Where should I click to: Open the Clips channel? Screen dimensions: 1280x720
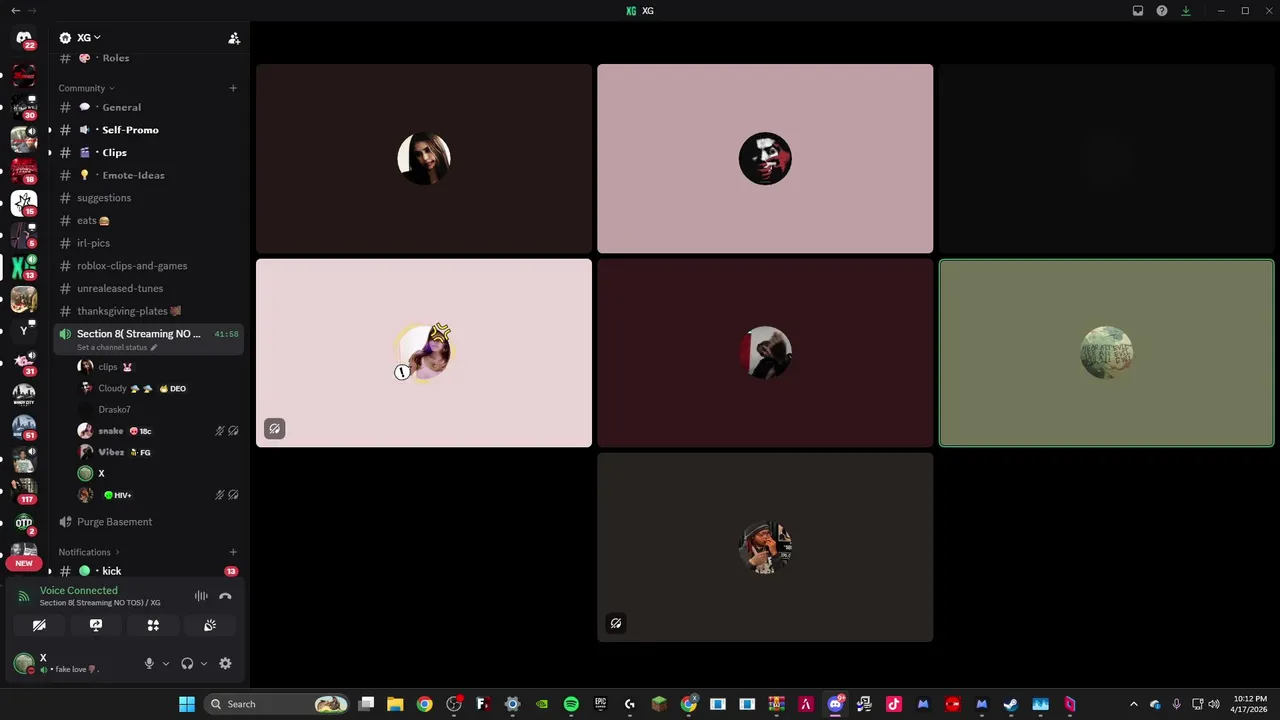coord(148,152)
